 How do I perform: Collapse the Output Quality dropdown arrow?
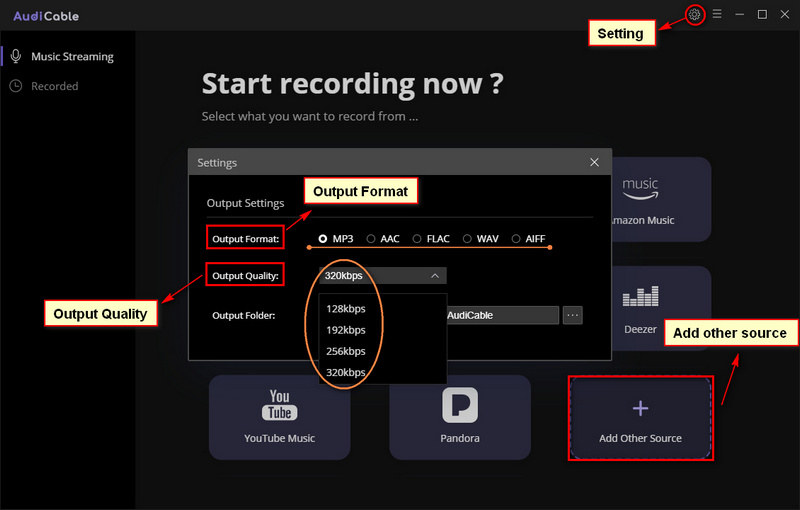pyautogui.click(x=435, y=276)
